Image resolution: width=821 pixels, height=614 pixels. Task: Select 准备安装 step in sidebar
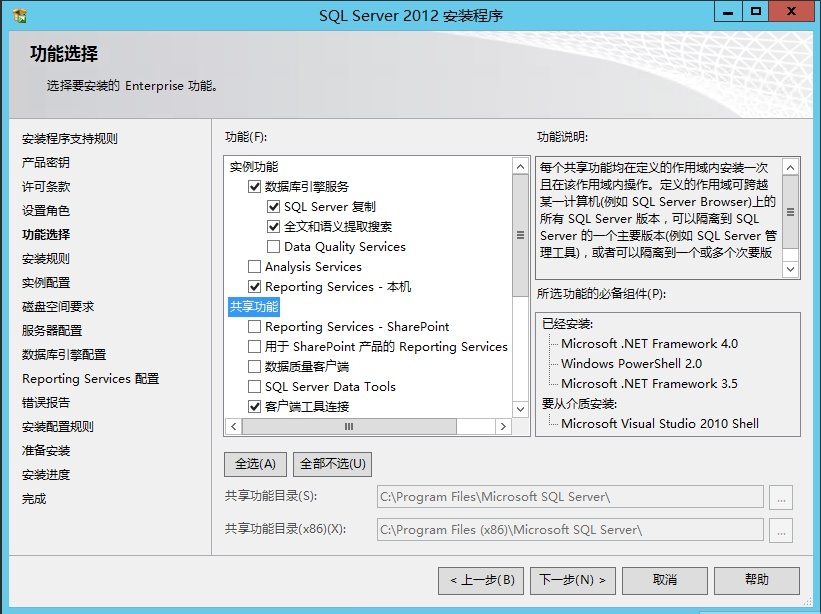[46, 451]
